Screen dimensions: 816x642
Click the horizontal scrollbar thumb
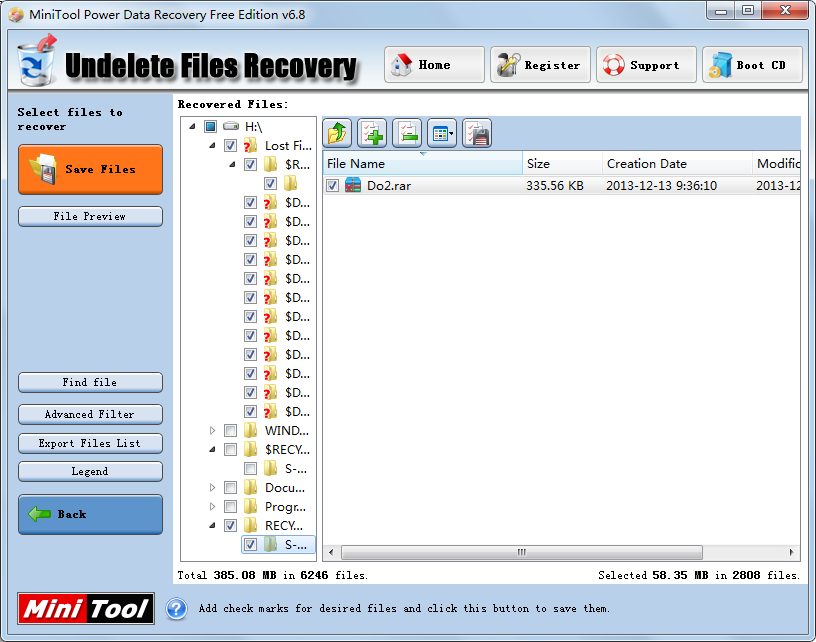(x=522, y=552)
